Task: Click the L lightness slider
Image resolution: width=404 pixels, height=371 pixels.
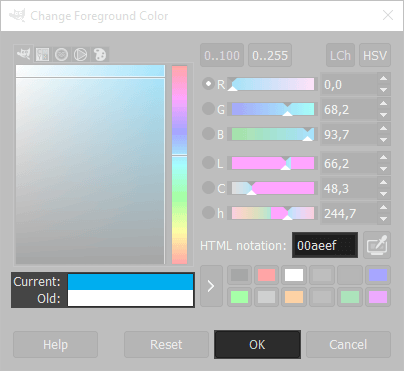Action: pyautogui.click(x=273, y=163)
